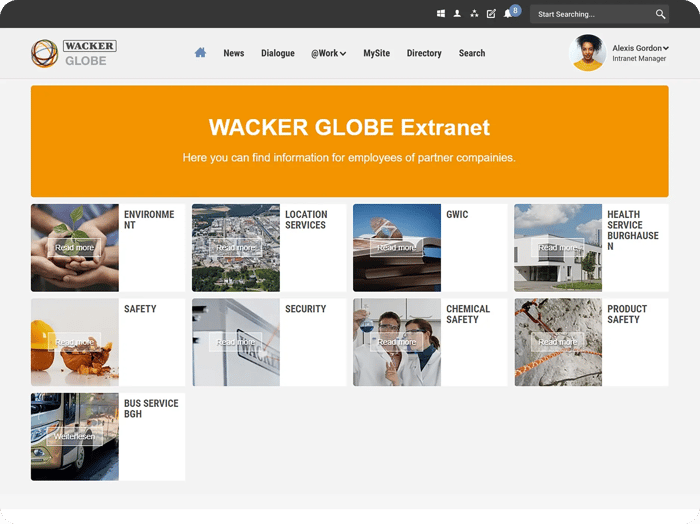Click Read more on Chemical Safety tile
This screenshot has width=700, height=524.
click(x=396, y=342)
